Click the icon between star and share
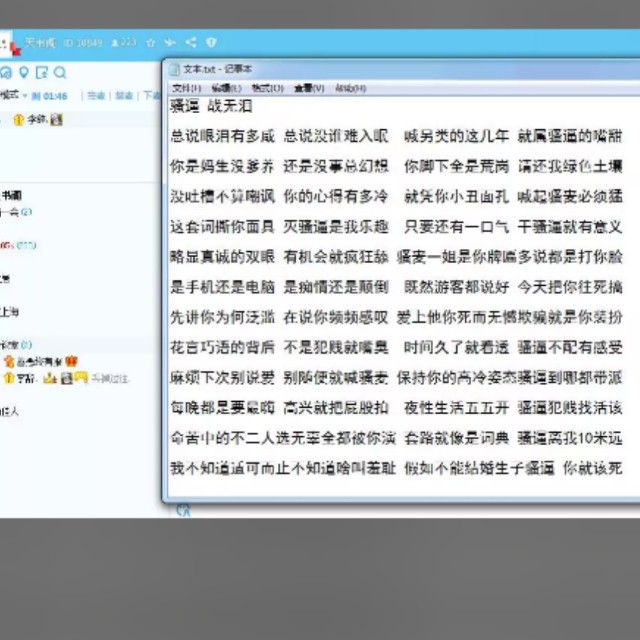The width and height of the screenshot is (640, 640). pyautogui.click(x=170, y=43)
